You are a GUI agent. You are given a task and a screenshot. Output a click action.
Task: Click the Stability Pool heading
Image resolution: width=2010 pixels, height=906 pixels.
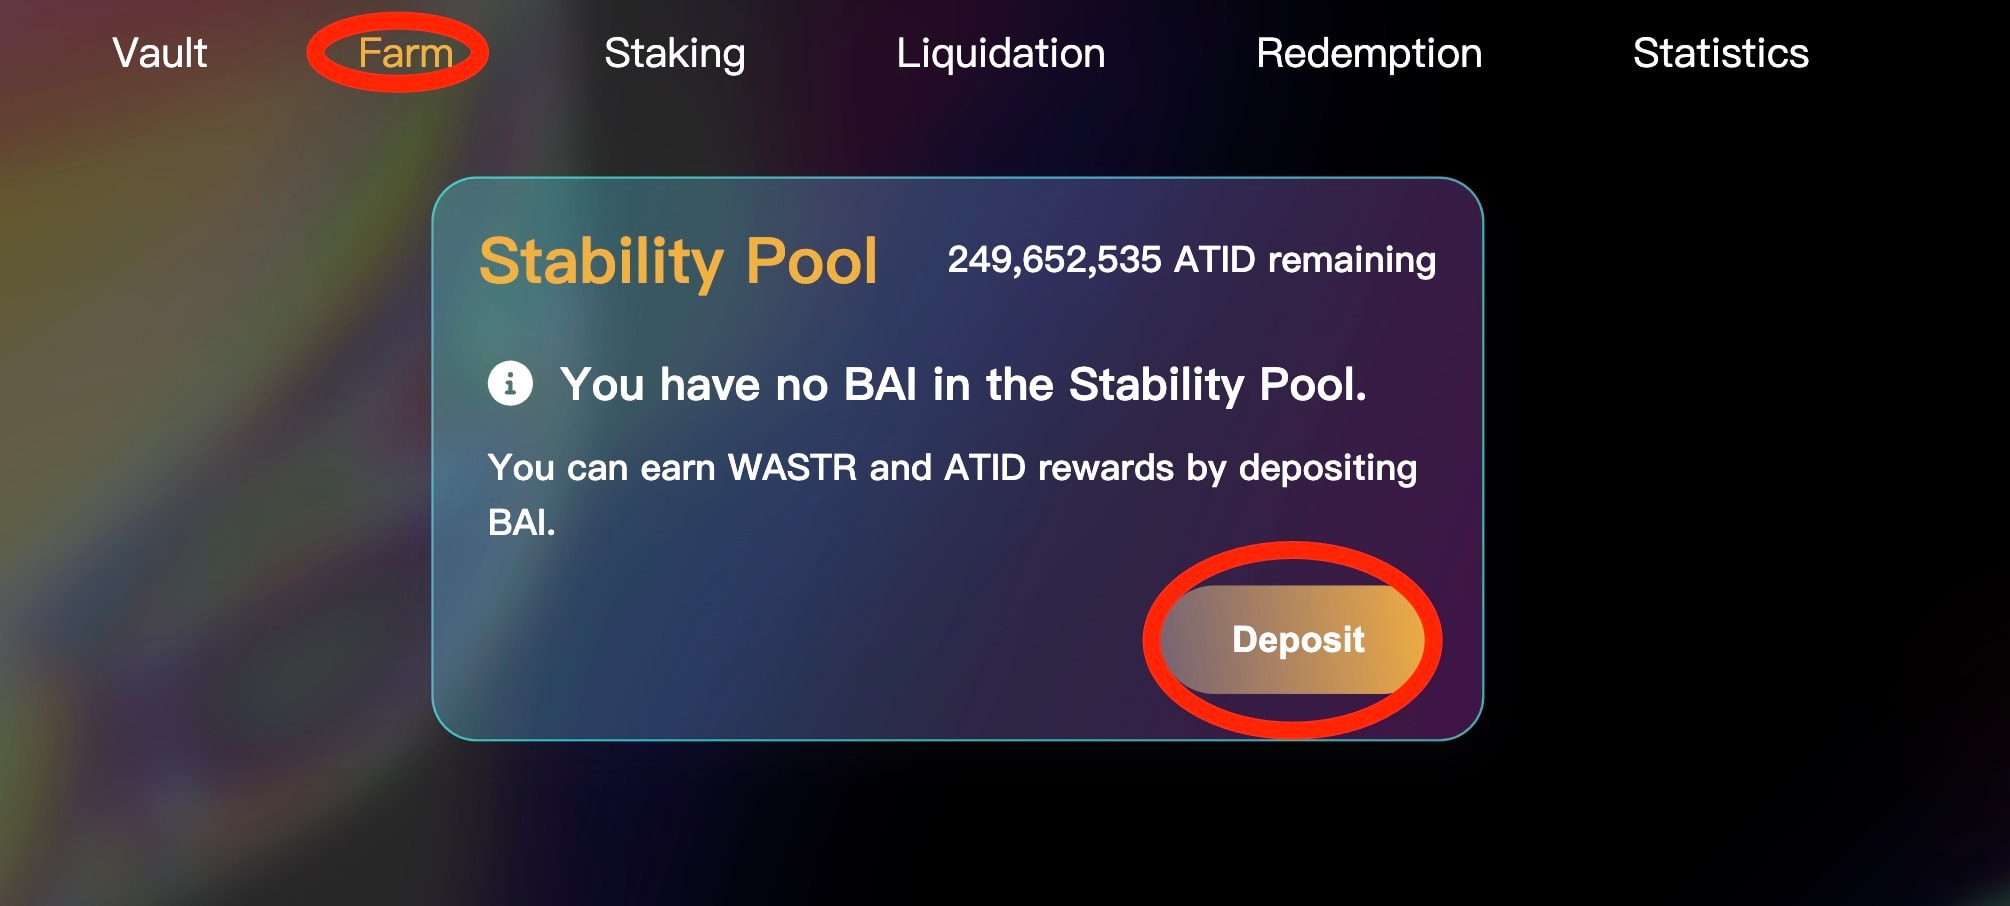[x=678, y=261]
